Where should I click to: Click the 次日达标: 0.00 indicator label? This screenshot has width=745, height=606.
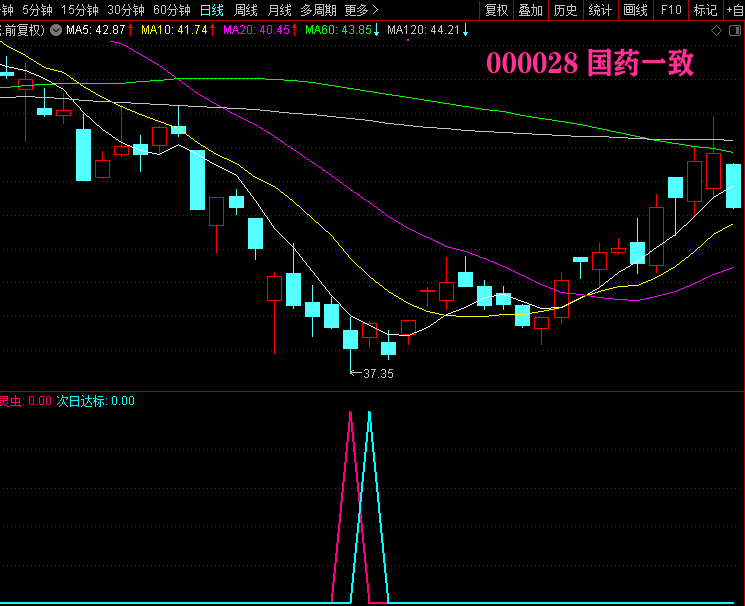[x=96, y=401]
